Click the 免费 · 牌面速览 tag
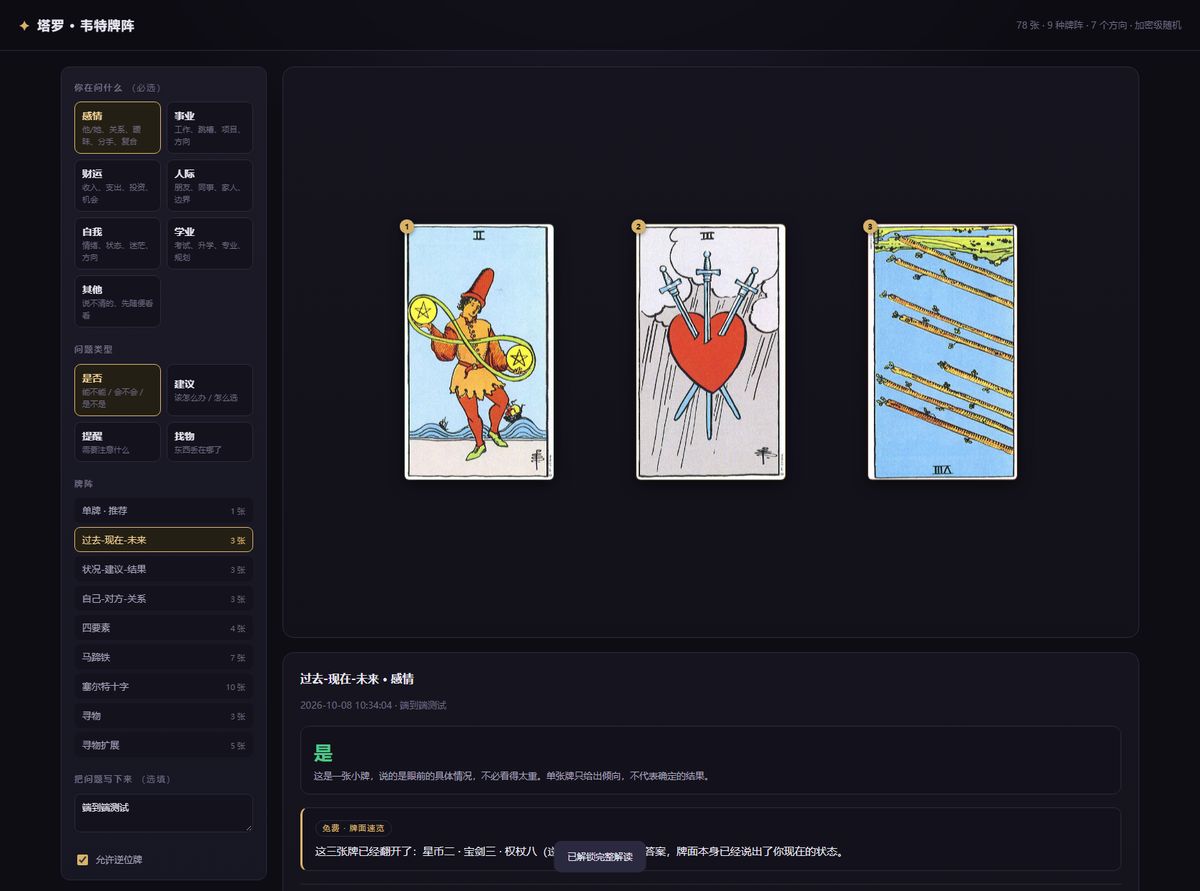Viewport: 1200px width, 891px height. coord(351,828)
